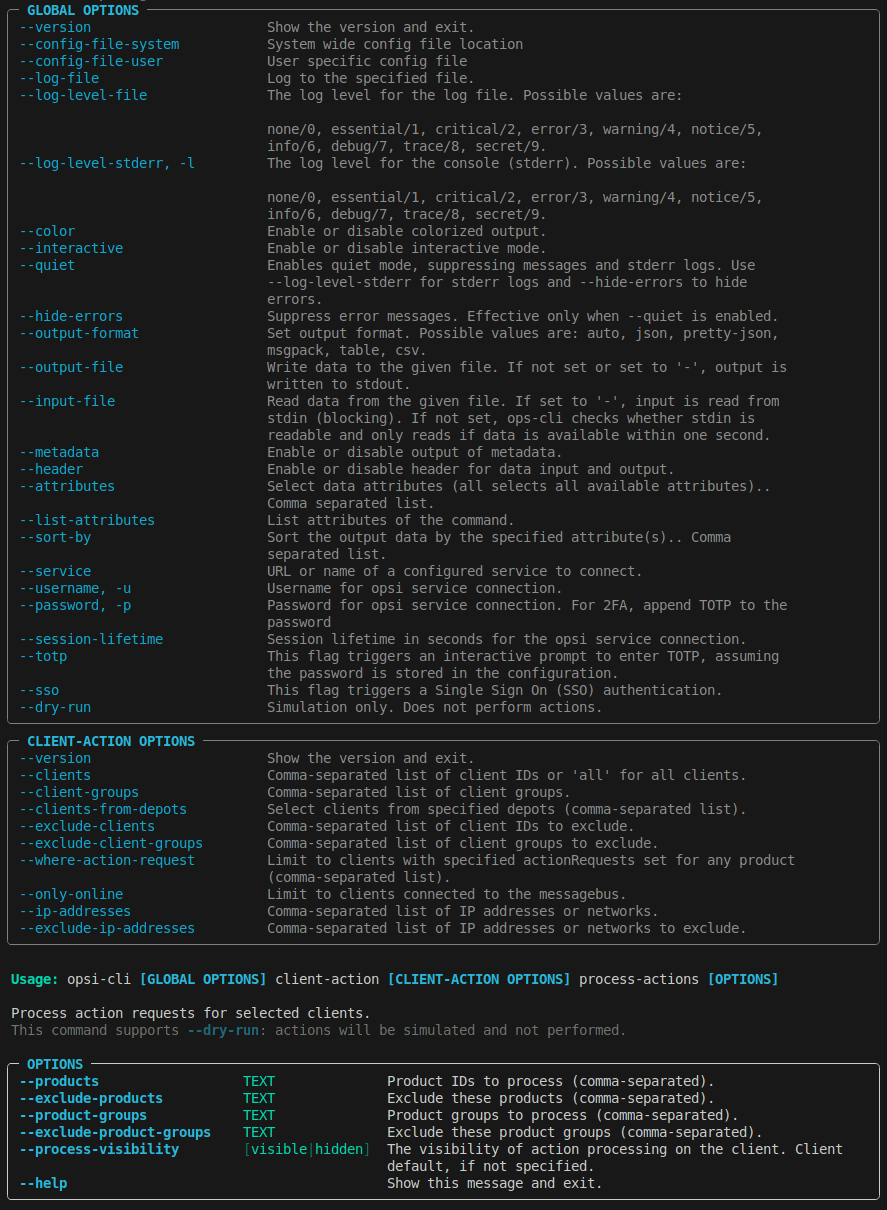Select "Simulation only. Does not perform actions."
The height and width of the screenshot is (1210, 887).
tap(435, 707)
